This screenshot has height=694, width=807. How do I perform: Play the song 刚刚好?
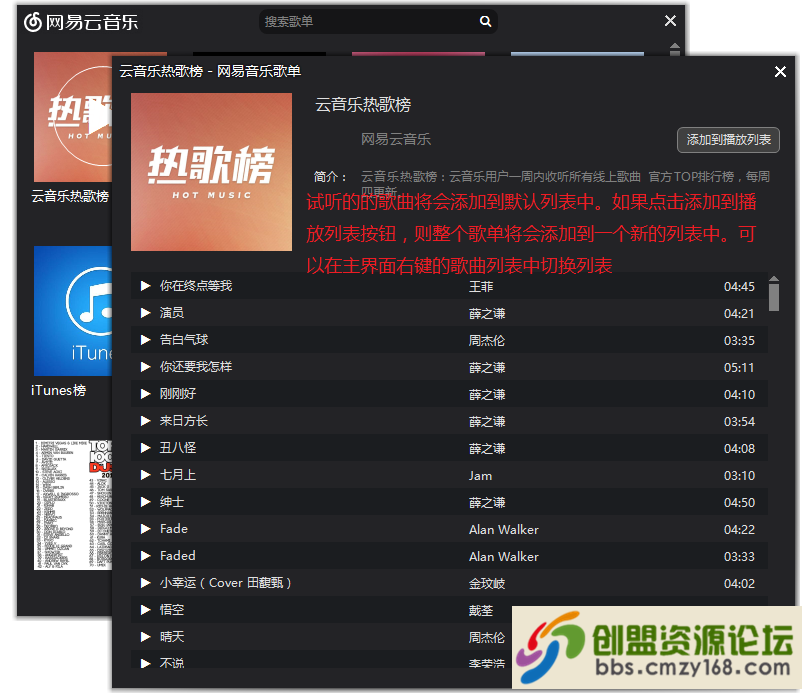pos(146,394)
